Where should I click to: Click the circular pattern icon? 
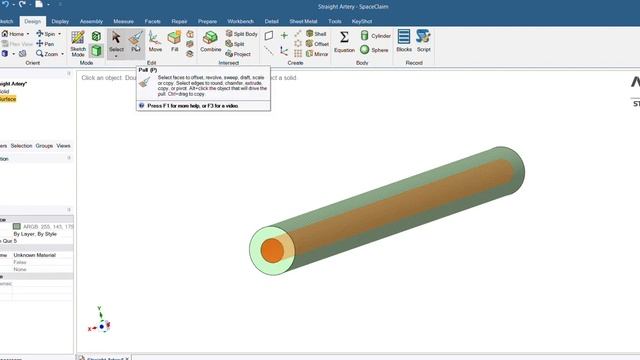coord(298,44)
